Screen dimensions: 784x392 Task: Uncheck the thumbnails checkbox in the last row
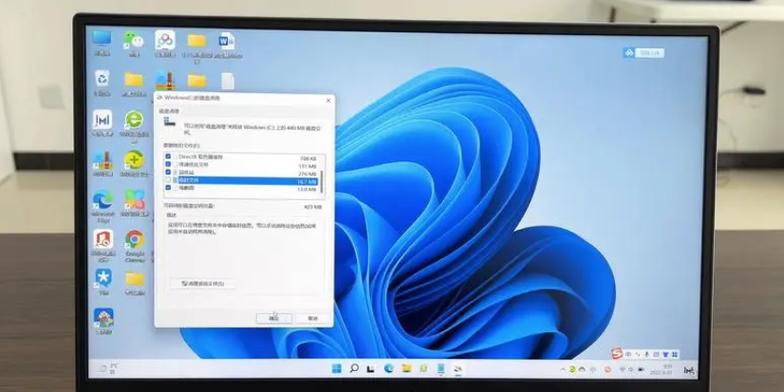168,188
